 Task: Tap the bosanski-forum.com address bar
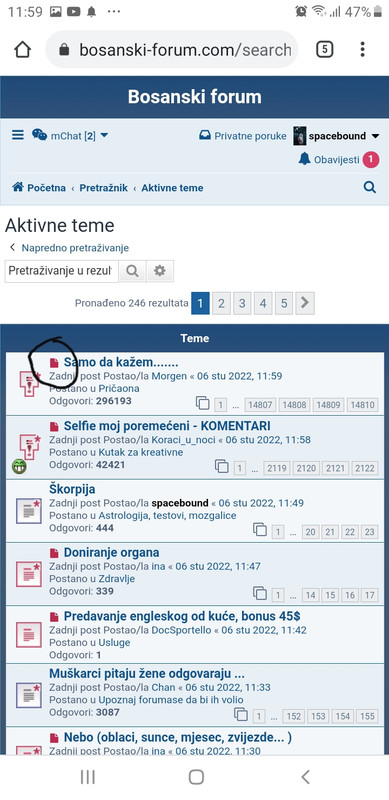tap(172, 49)
